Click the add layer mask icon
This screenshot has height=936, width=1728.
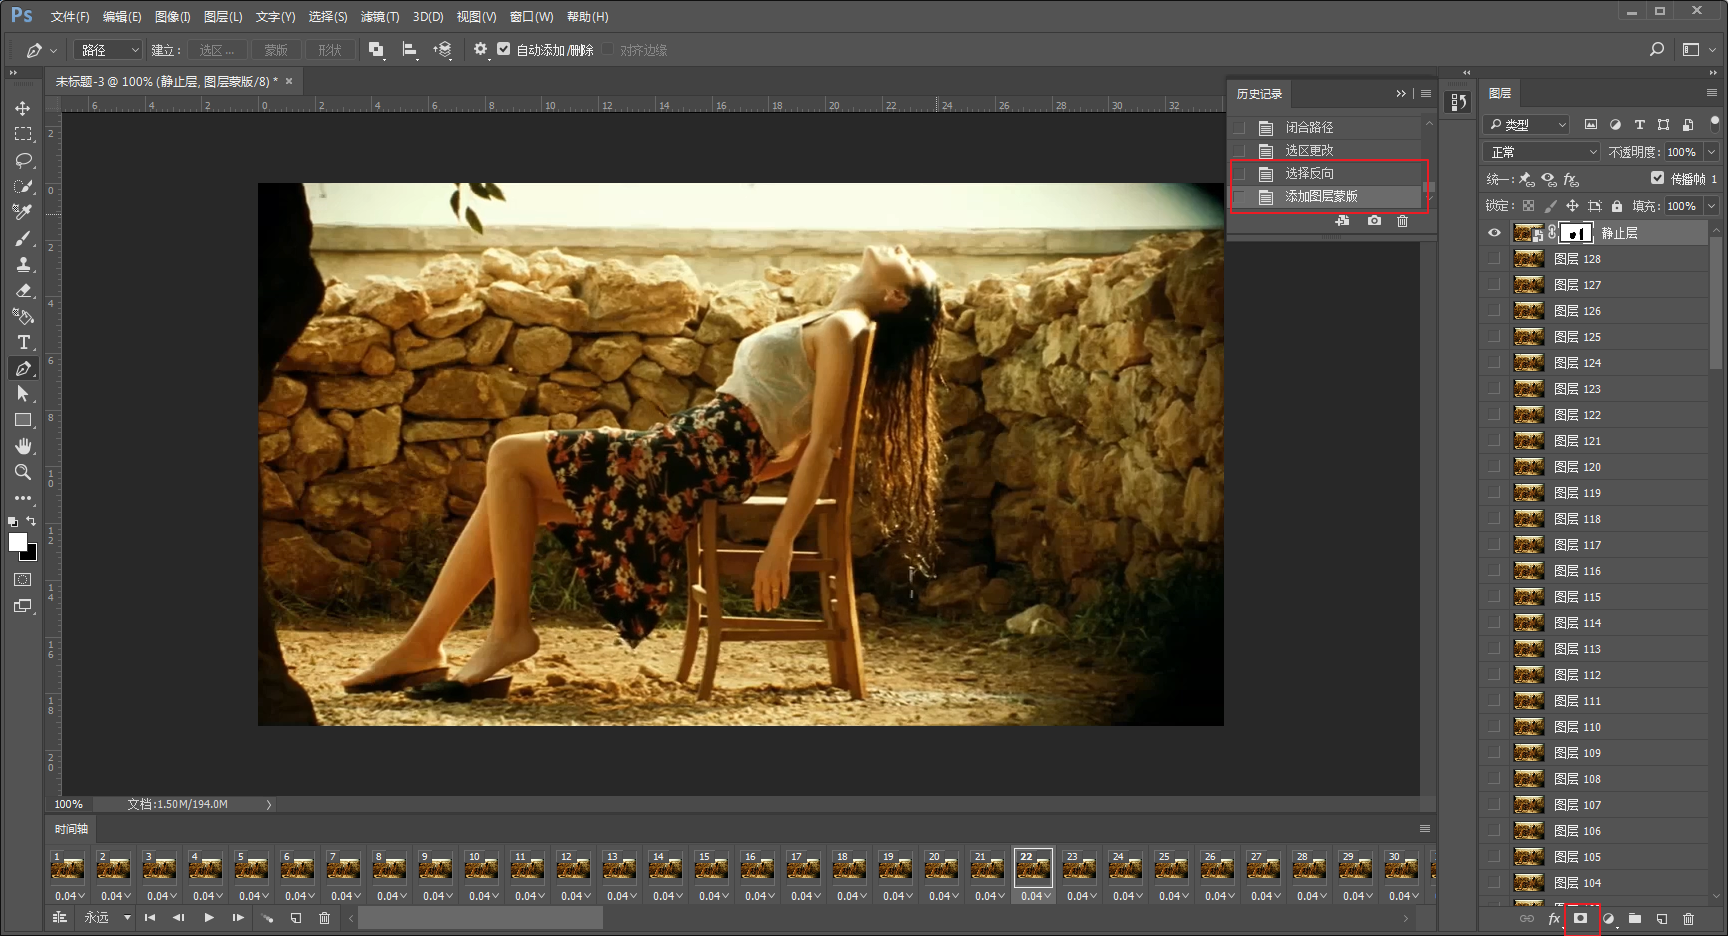tap(1580, 918)
